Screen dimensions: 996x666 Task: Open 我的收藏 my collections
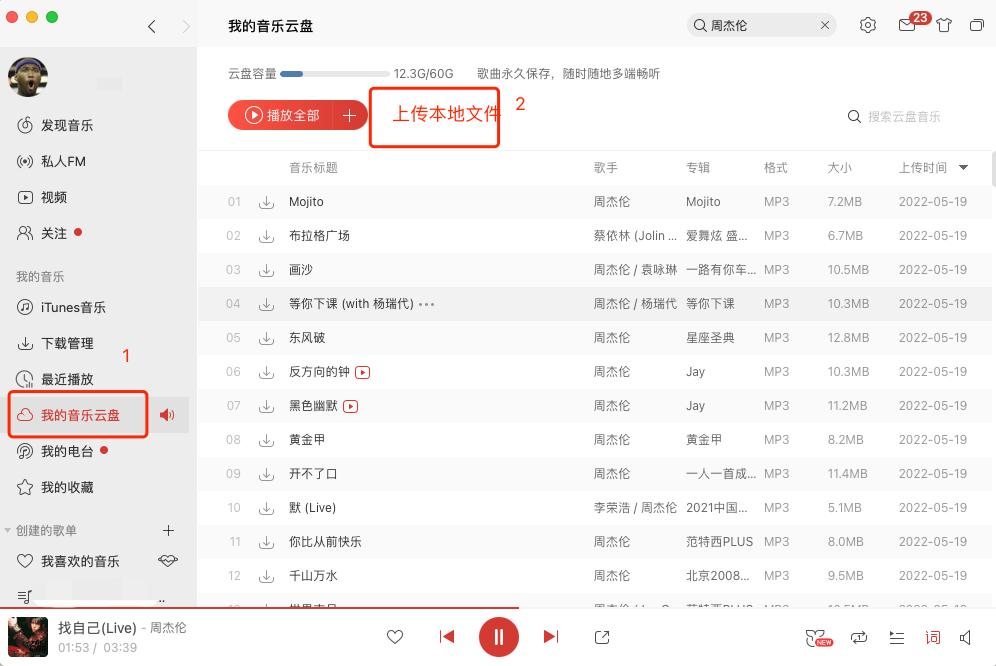[x=65, y=487]
